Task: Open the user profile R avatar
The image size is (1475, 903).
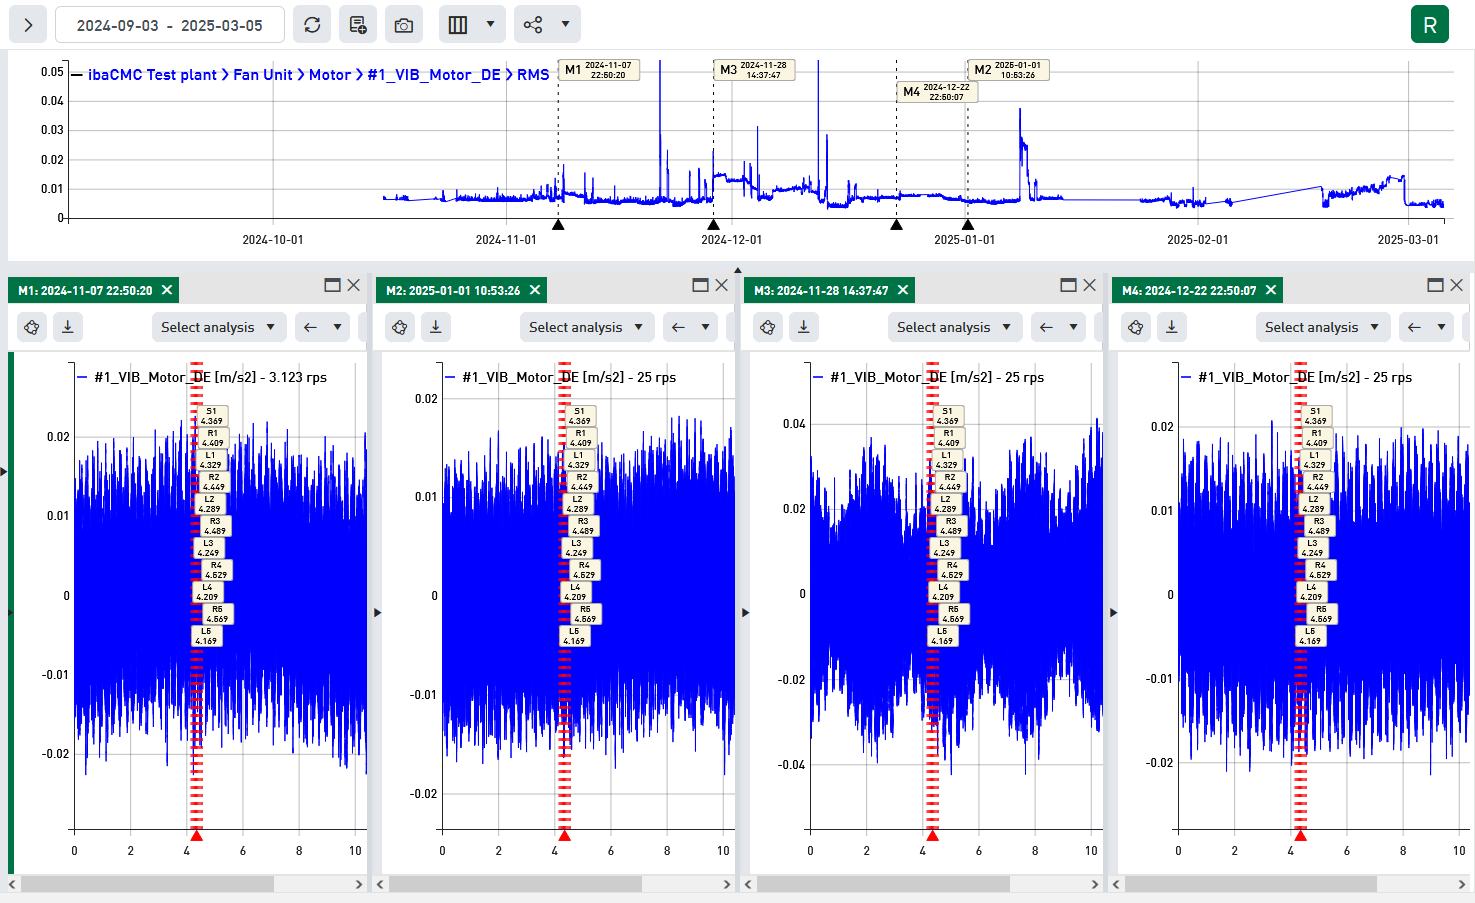Action: (1429, 25)
